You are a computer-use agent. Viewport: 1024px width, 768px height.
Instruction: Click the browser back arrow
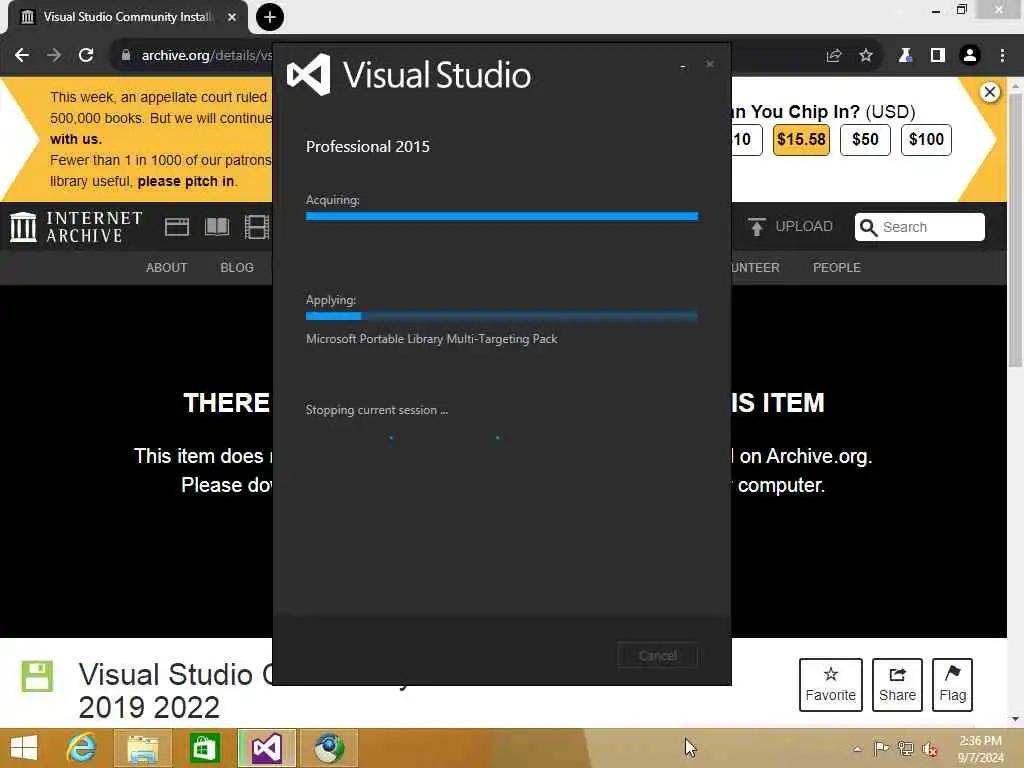[22, 56]
